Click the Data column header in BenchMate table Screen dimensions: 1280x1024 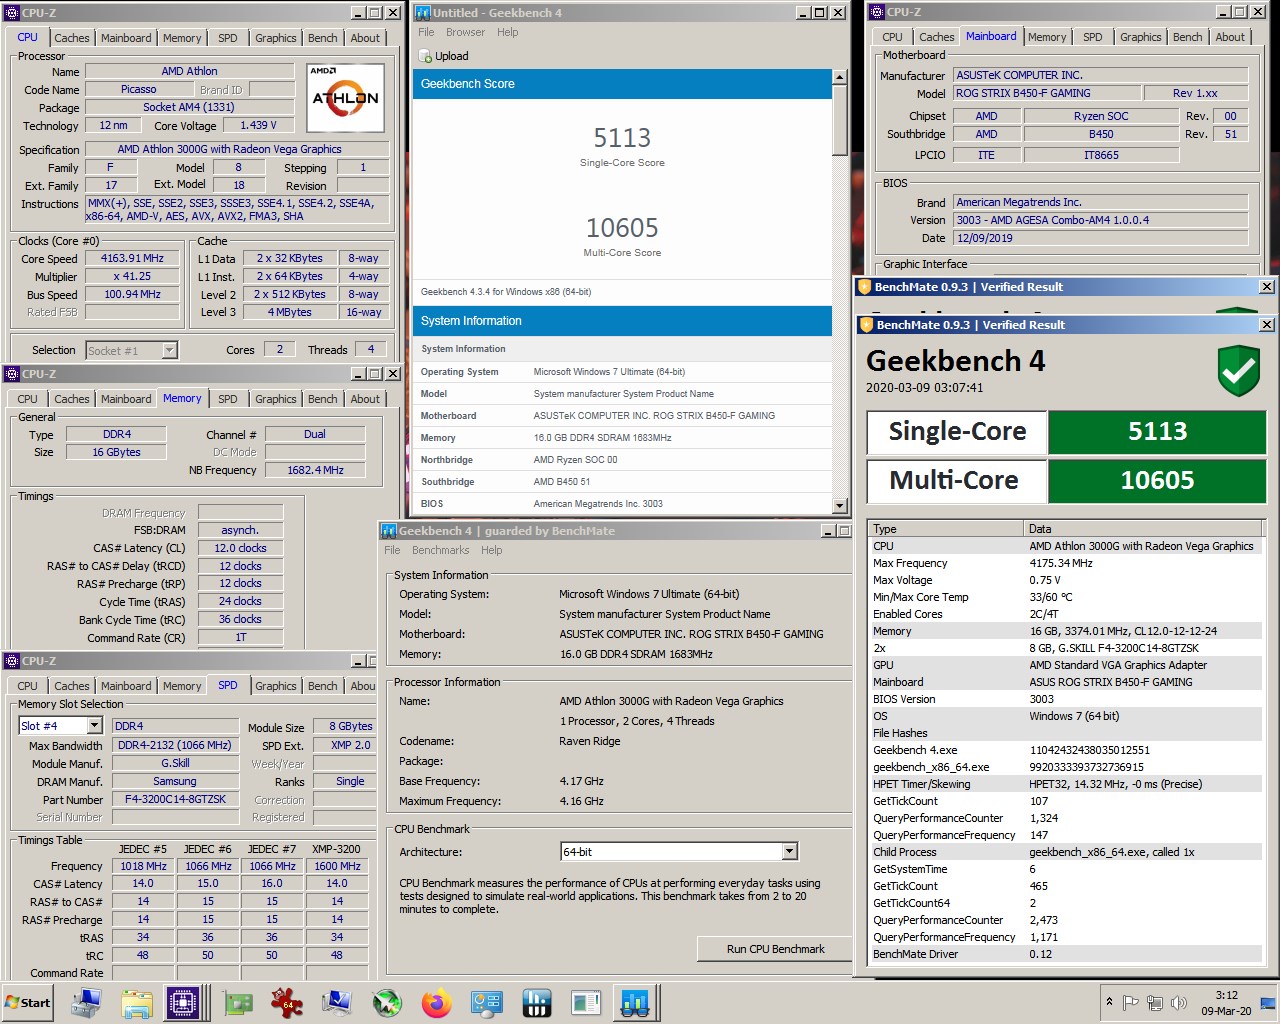pos(1145,529)
